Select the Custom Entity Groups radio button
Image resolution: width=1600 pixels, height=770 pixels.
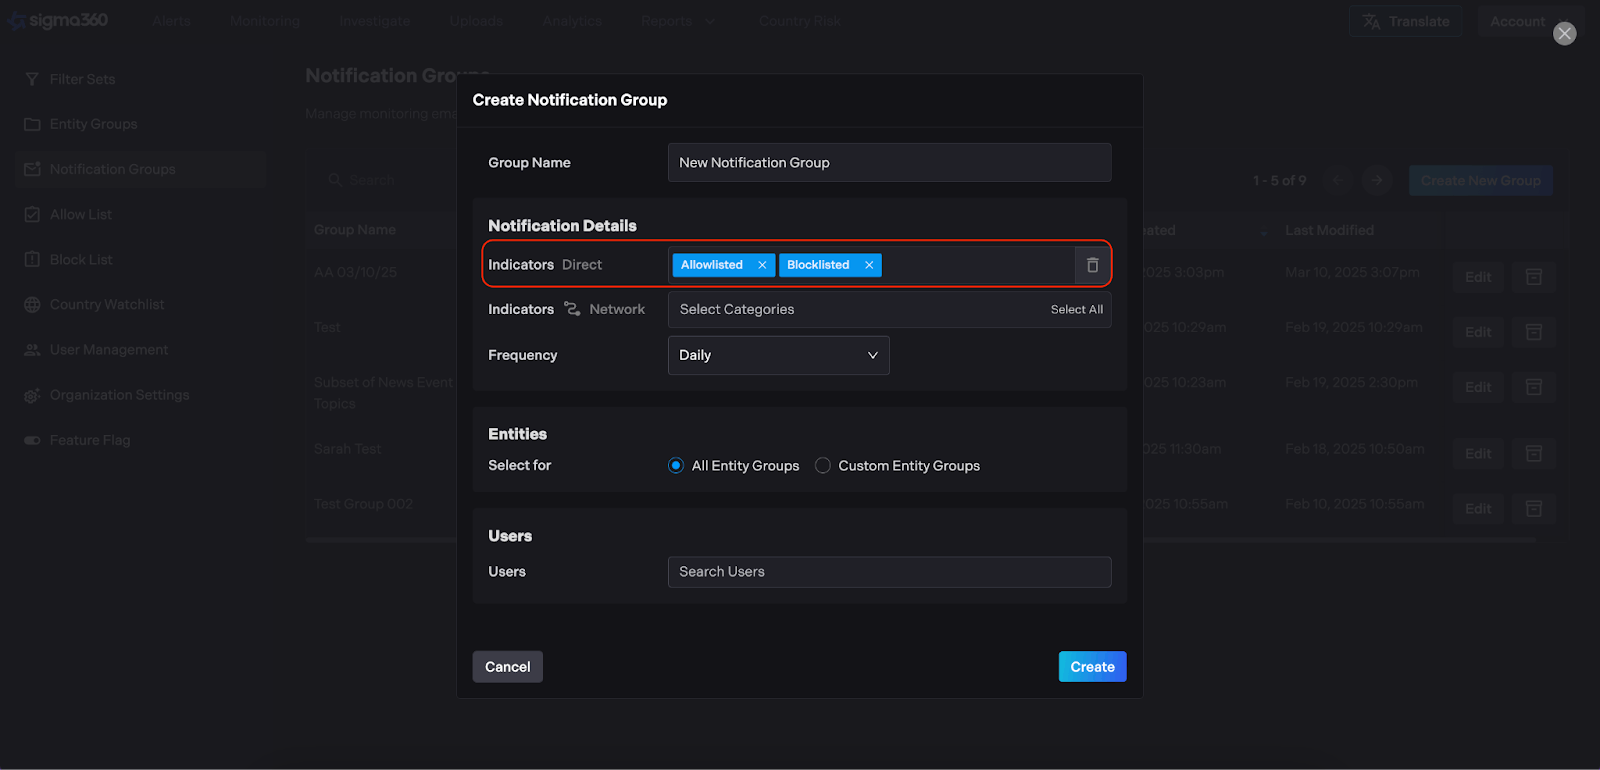coord(823,466)
